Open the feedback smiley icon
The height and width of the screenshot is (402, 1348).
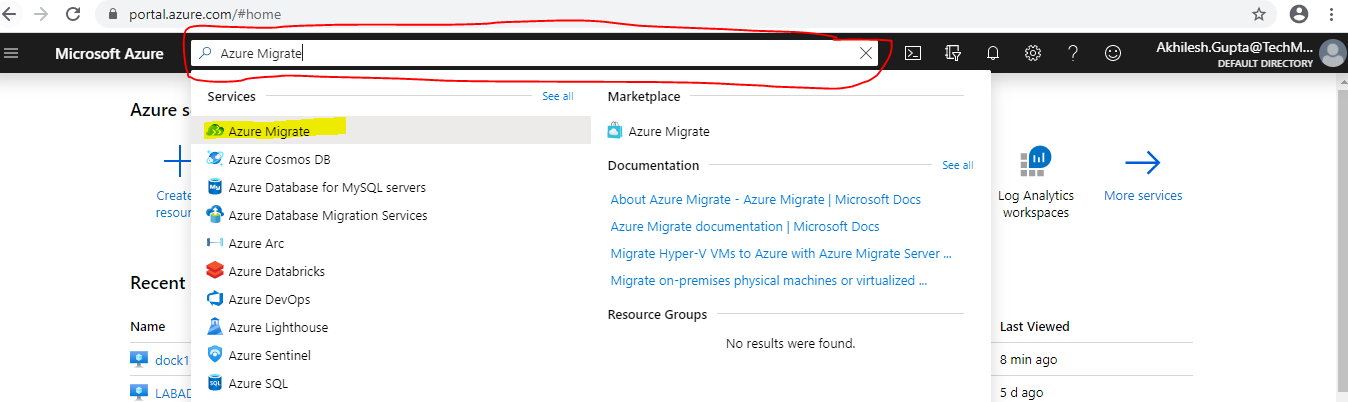coord(1113,53)
